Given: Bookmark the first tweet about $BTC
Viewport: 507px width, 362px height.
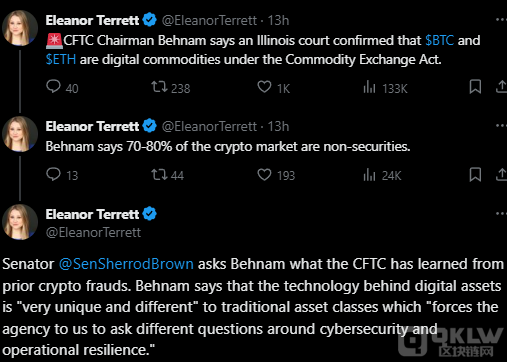Looking at the screenshot, I should [475, 87].
